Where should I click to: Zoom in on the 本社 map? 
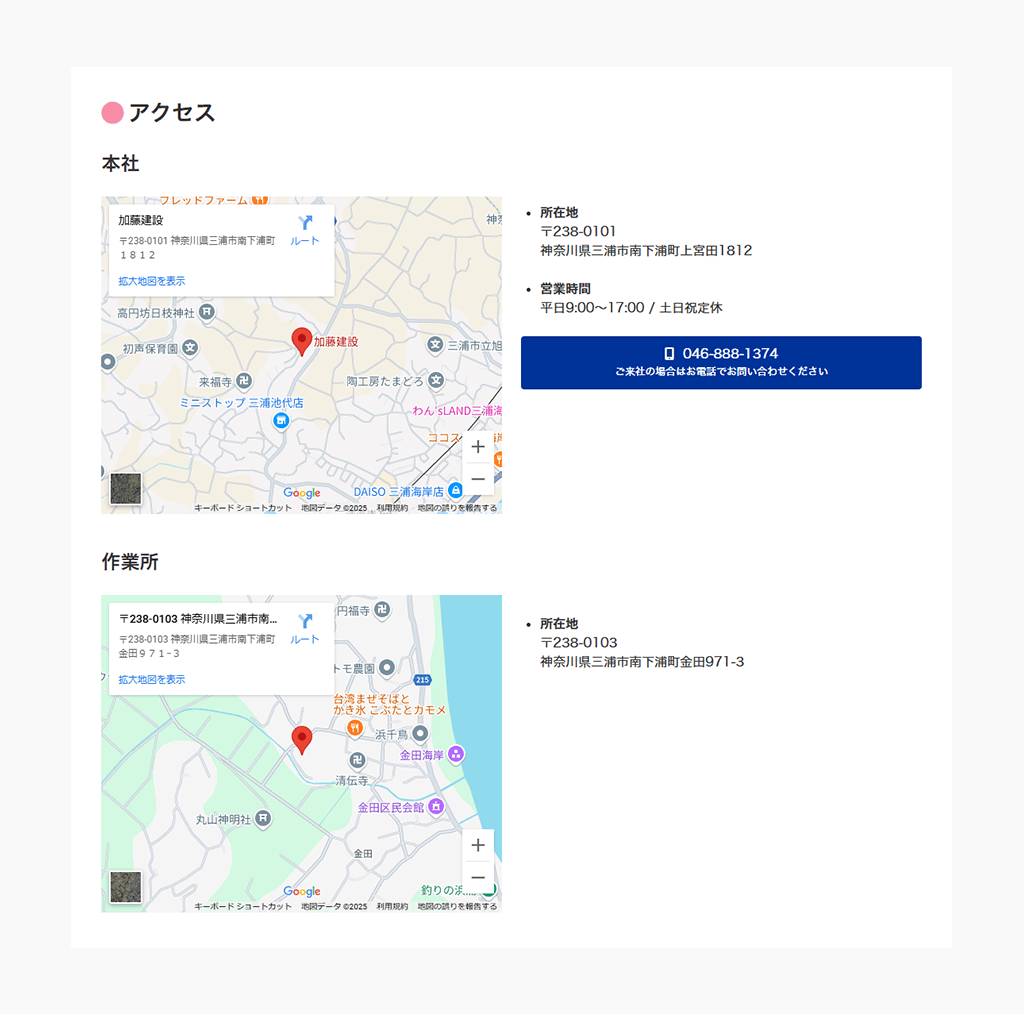(478, 447)
